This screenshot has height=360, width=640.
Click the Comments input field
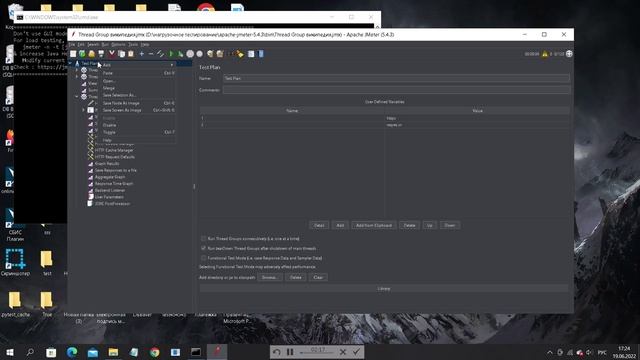point(396,90)
